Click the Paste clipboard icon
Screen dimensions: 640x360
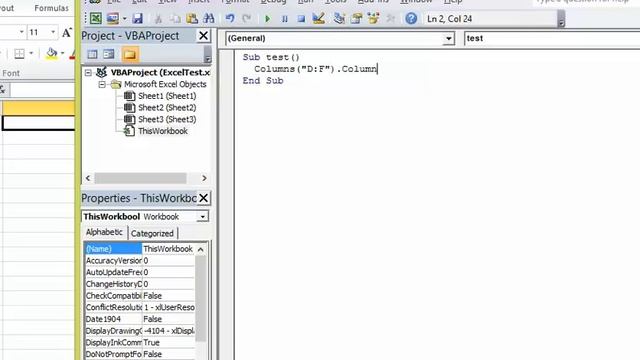click(192, 18)
